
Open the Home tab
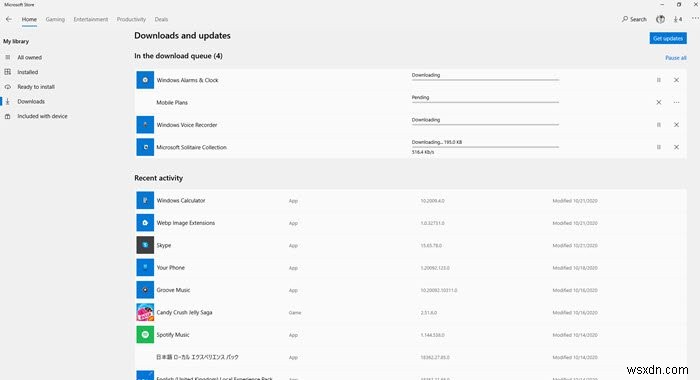29,19
